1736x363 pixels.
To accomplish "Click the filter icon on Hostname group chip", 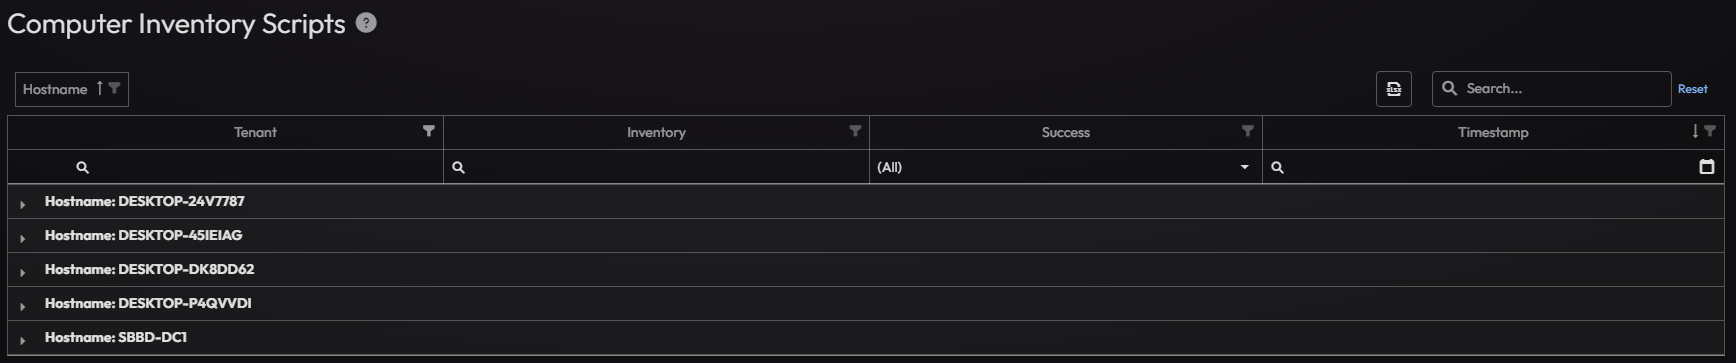I will (114, 88).
